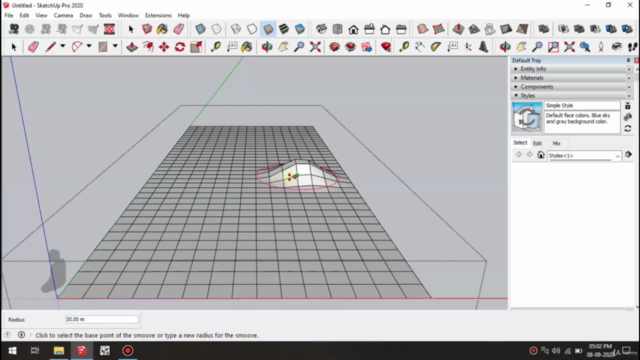Screen dimensions: 640x360
Task: Select Sandbox From Scratch tool
Action: pos(439,29)
